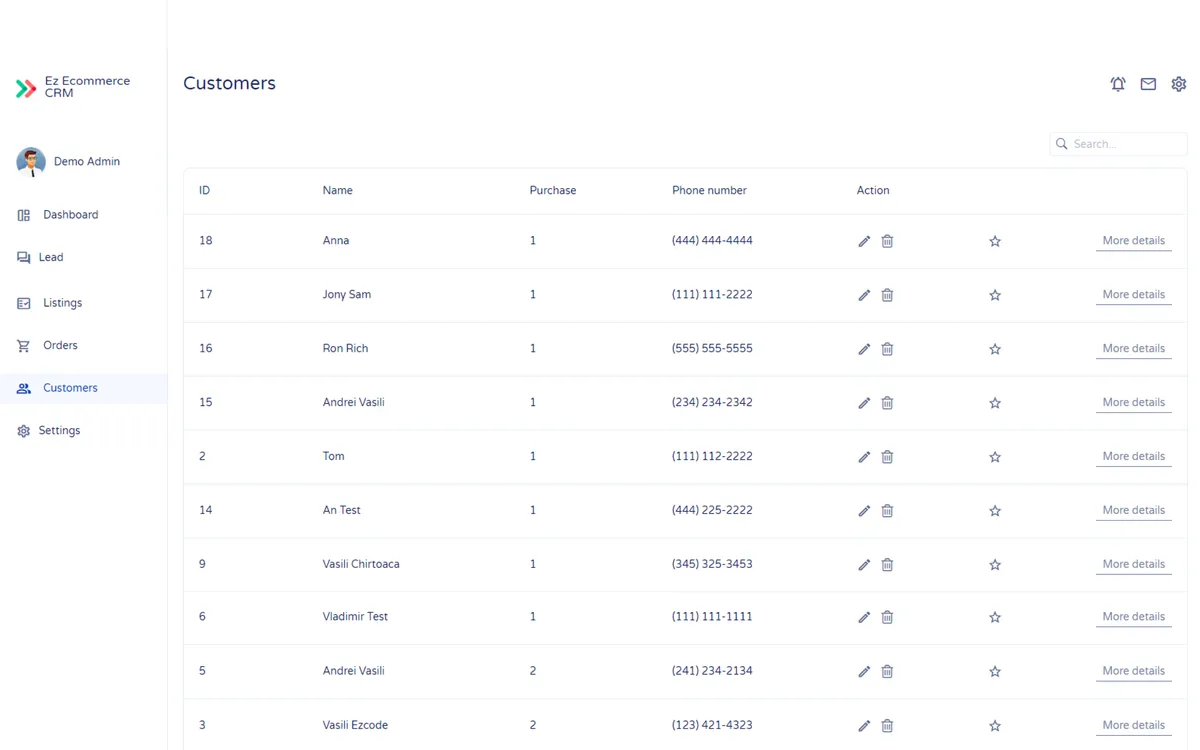The width and height of the screenshot is (1200, 750).
Task: Delete customer An Test
Action: coord(887,511)
